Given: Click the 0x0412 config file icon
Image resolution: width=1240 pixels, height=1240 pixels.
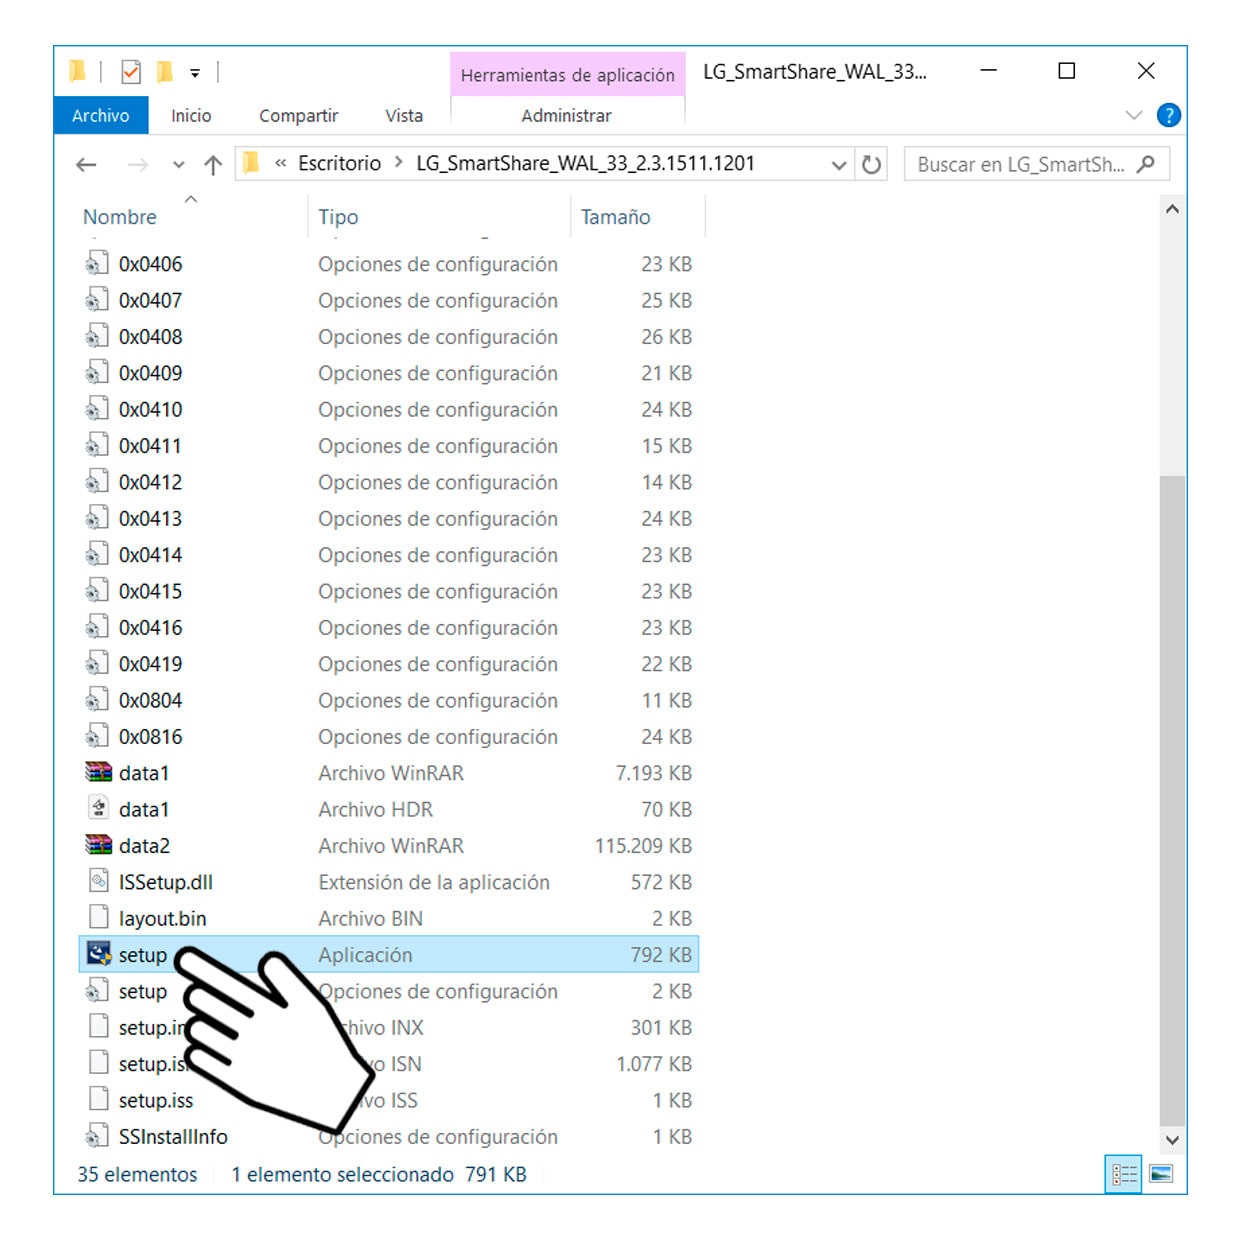Looking at the screenshot, I should tap(97, 481).
